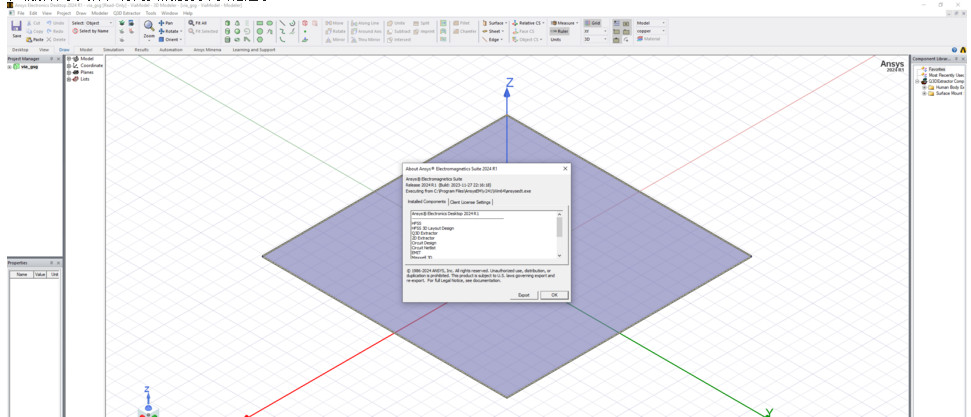This screenshot has width=971, height=417.
Task: Select the Installed Components tab
Action: pyautogui.click(x=427, y=202)
